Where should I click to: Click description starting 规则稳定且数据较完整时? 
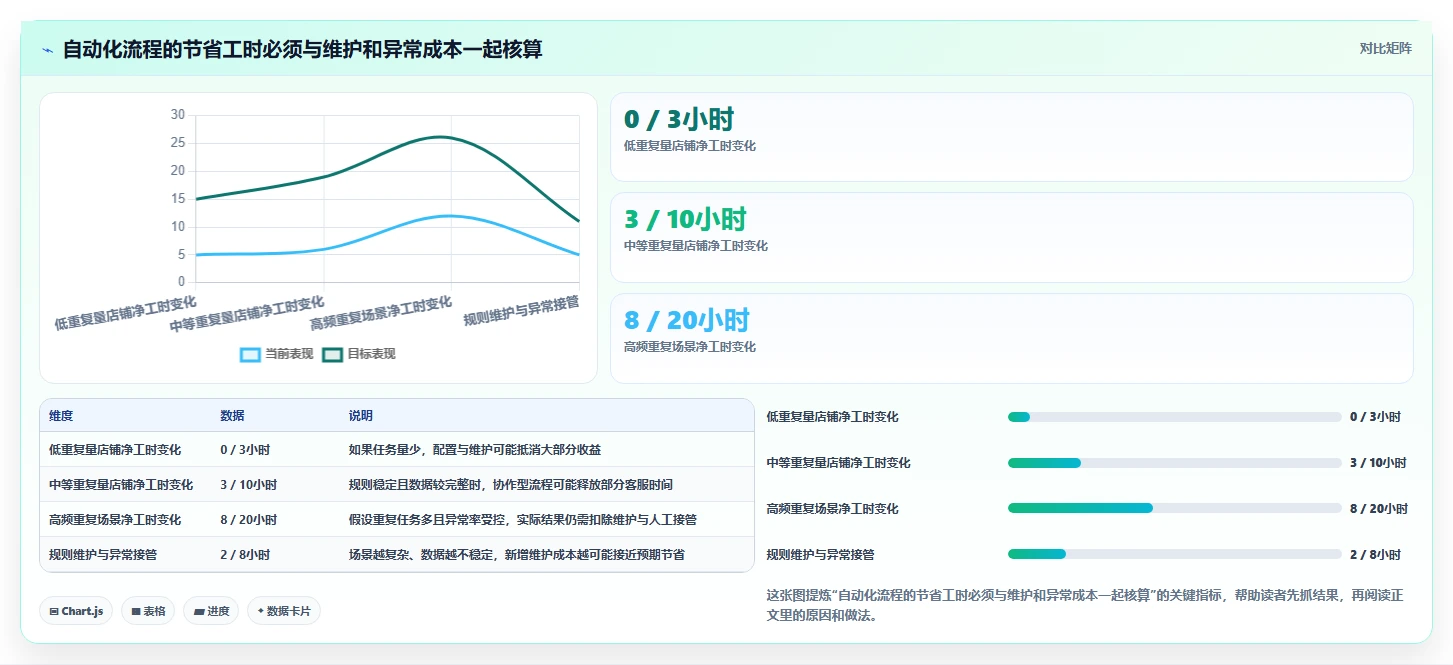[x=511, y=485]
